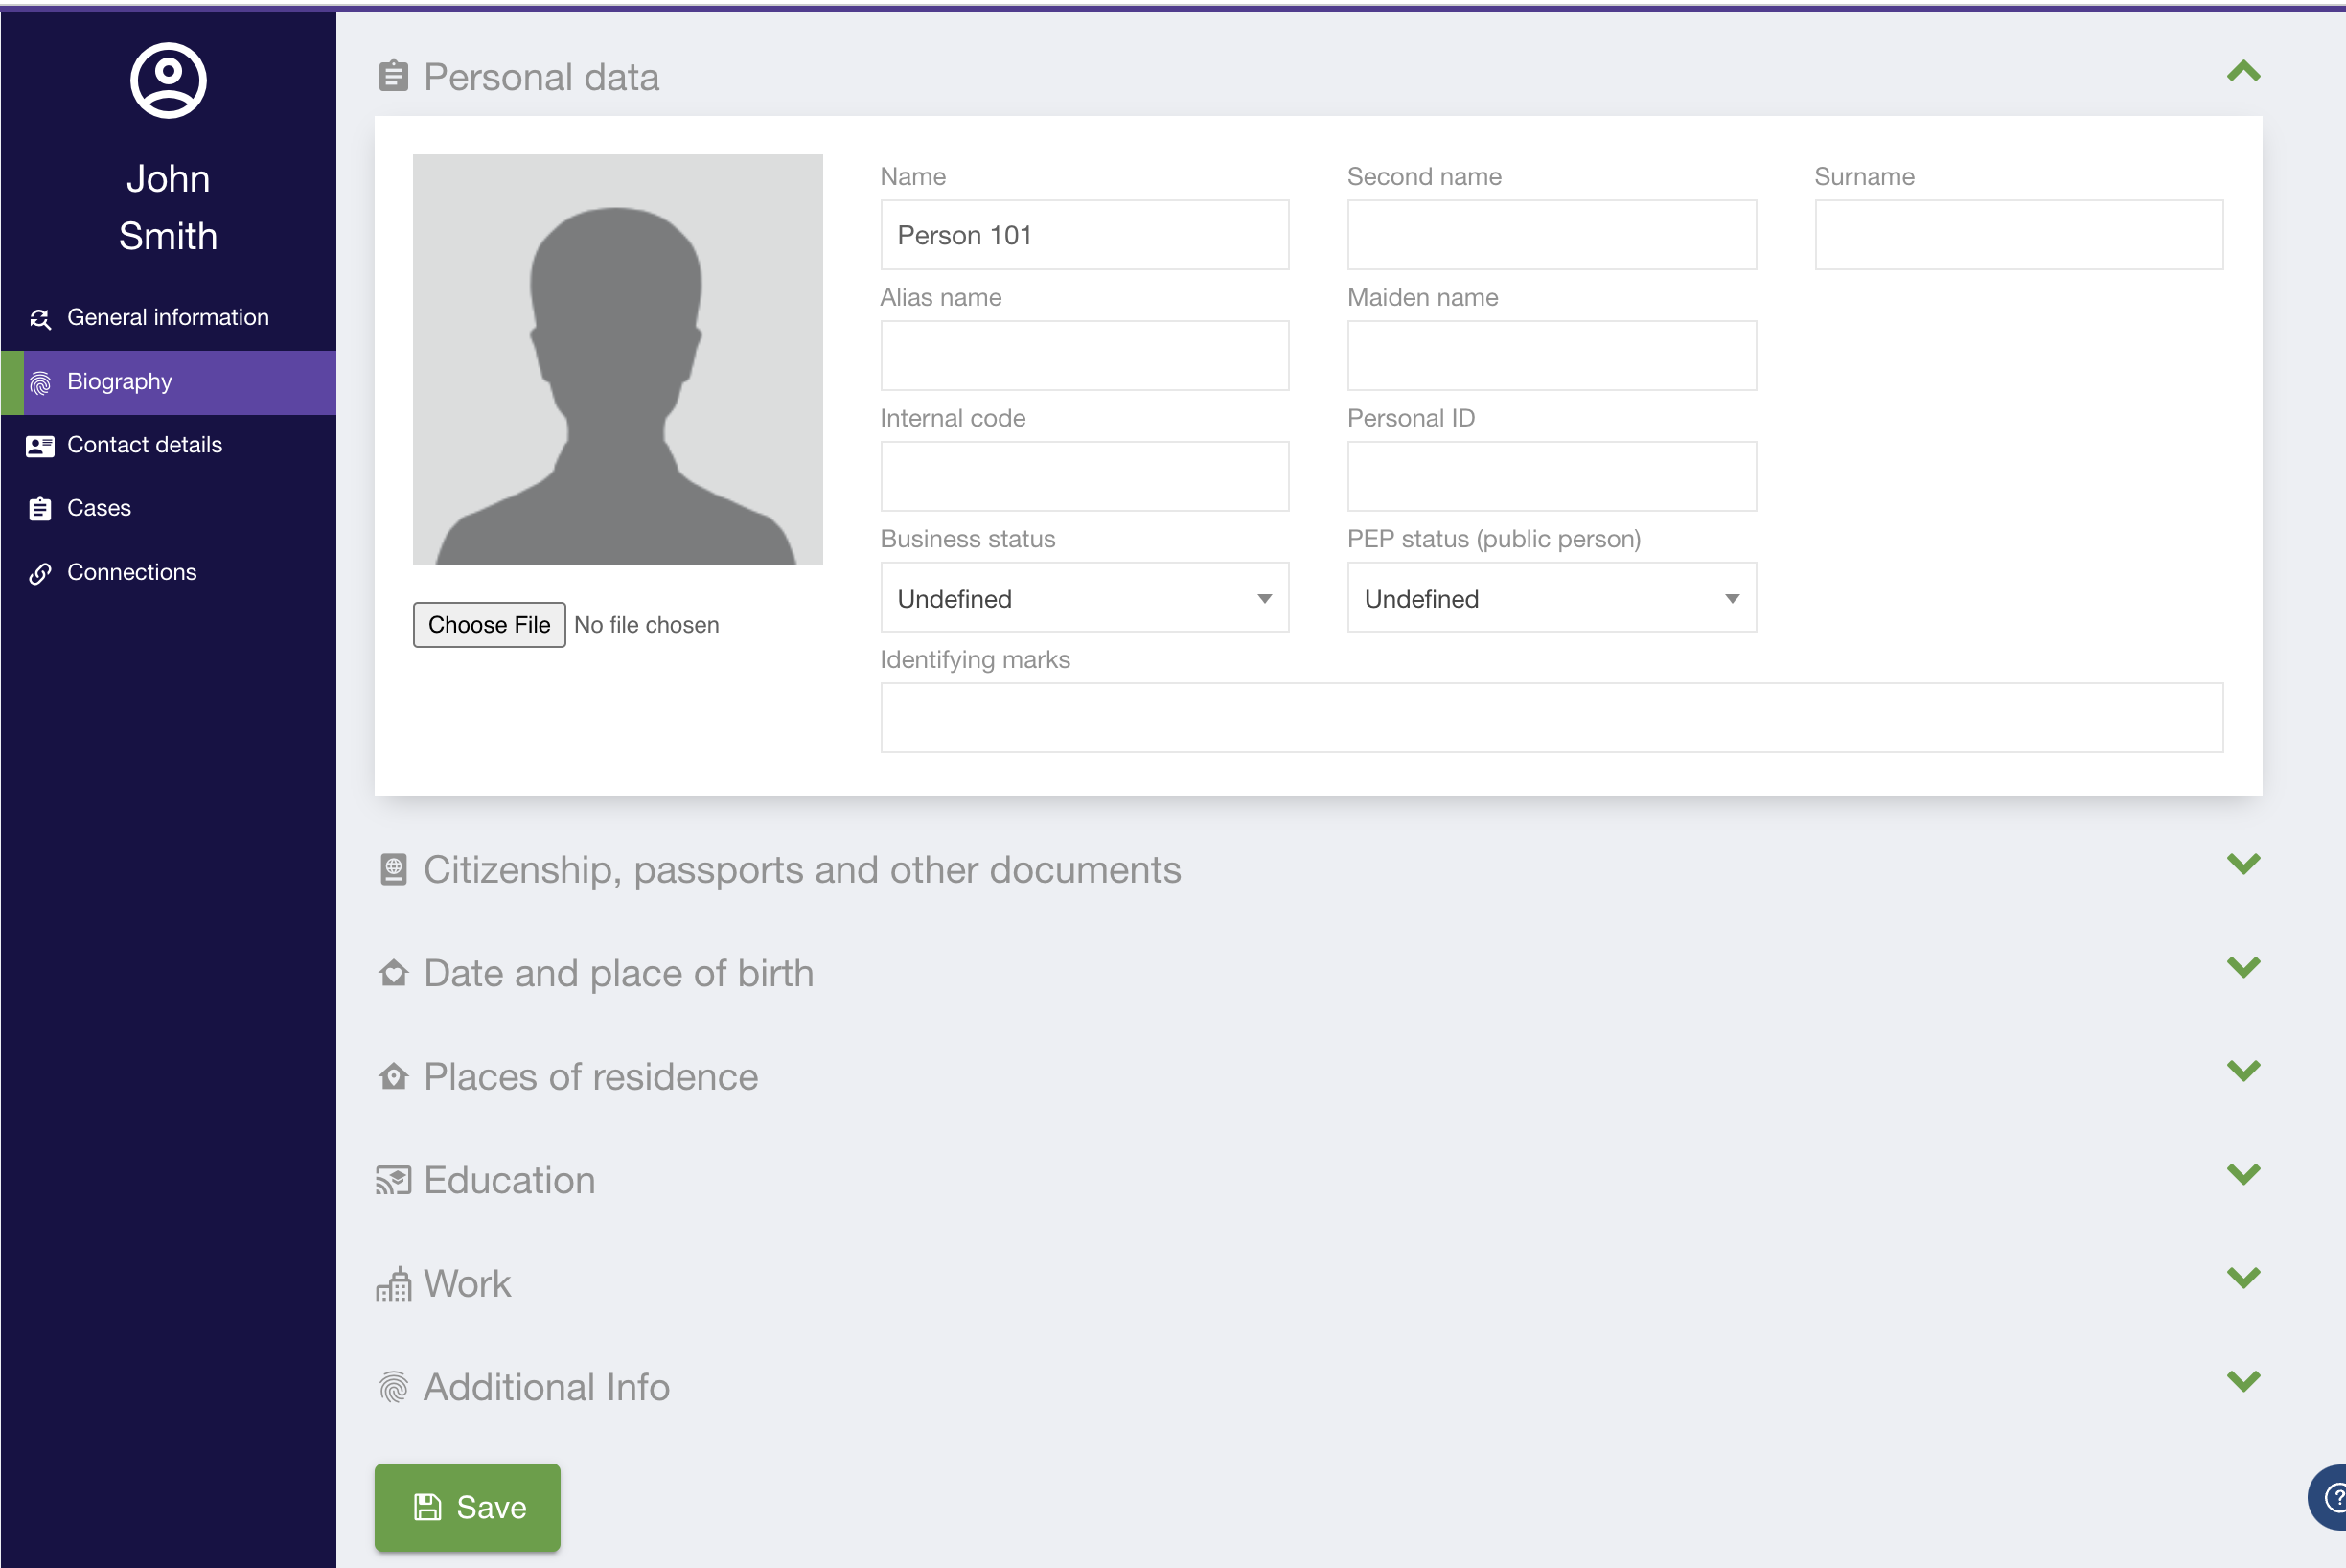Click the user avatar icon above John Smith
This screenshot has height=1568, width=2346.
point(168,80)
